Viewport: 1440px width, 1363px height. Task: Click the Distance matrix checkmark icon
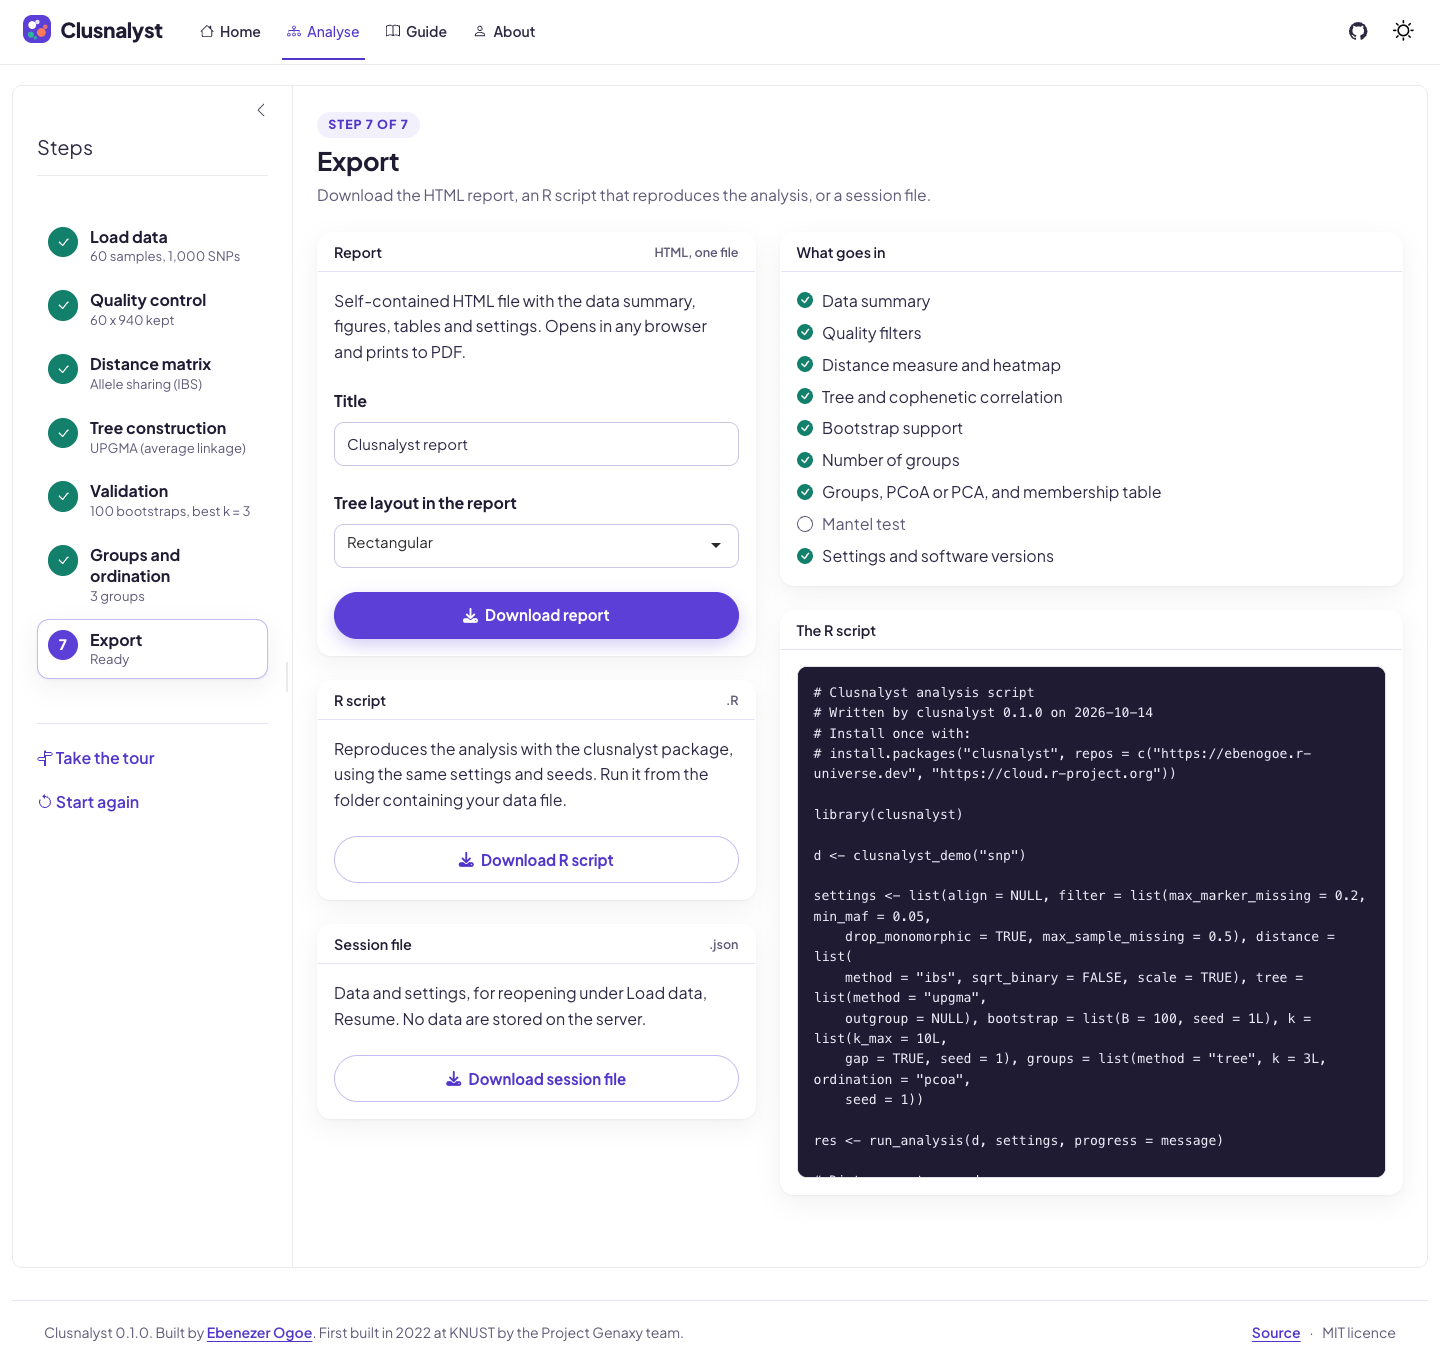[x=63, y=369]
